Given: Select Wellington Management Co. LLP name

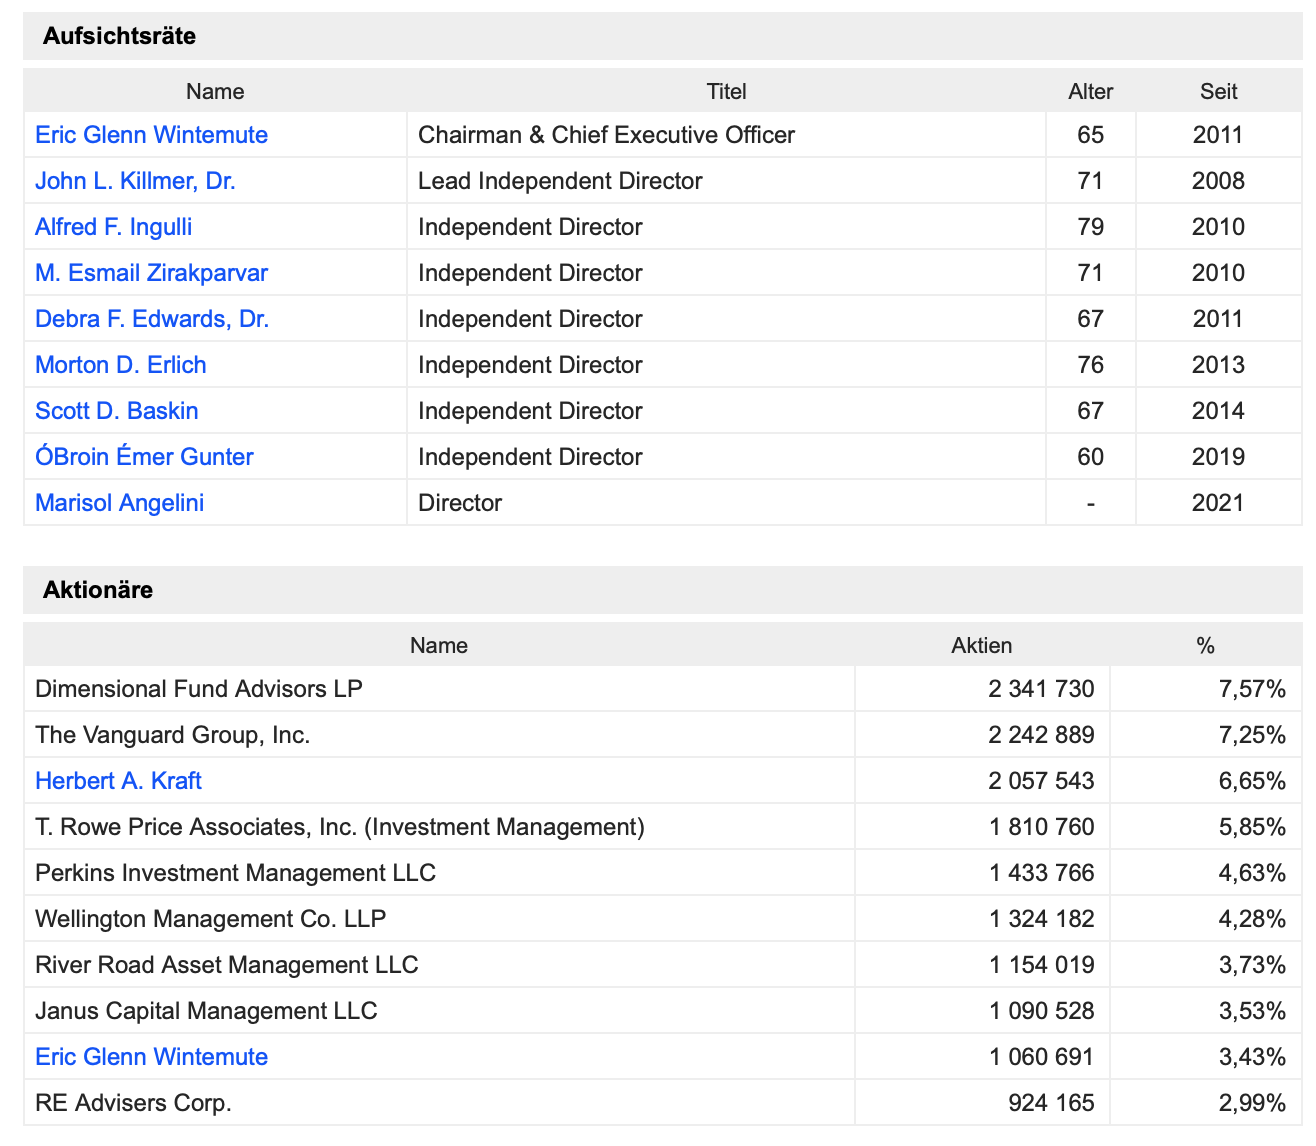Looking at the screenshot, I should click(x=210, y=919).
